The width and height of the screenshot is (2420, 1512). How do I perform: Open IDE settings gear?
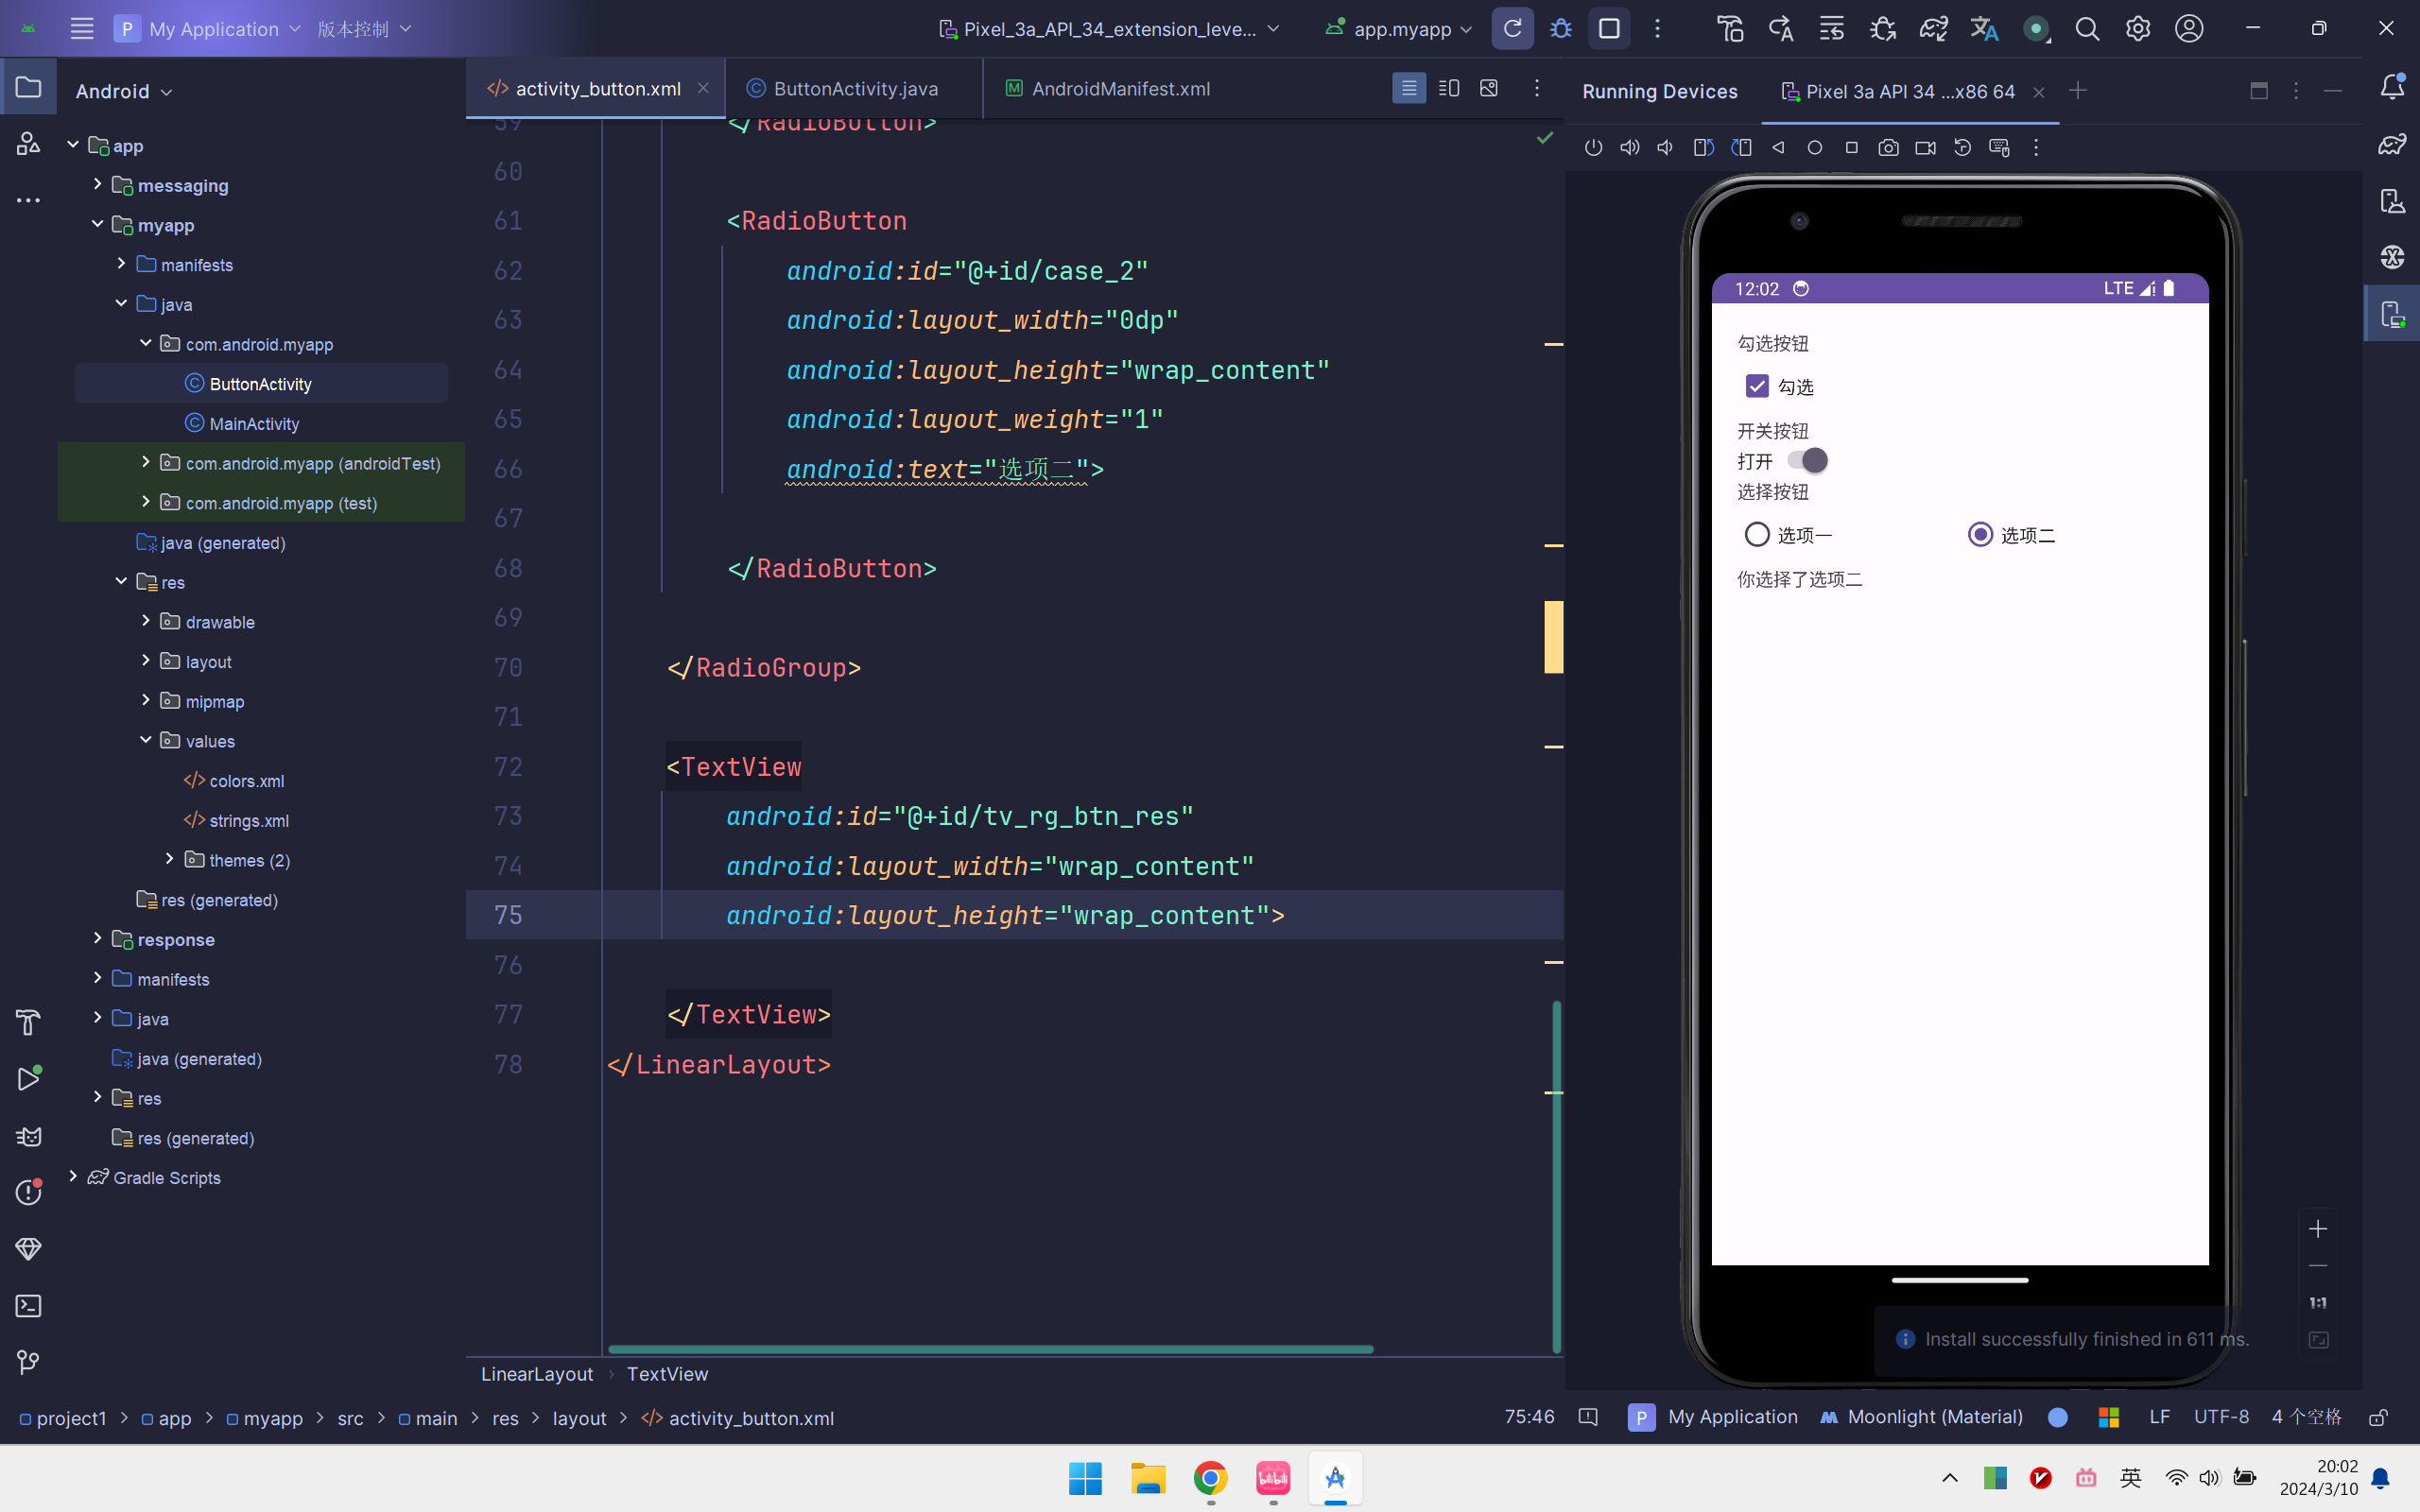point(2138,29)
